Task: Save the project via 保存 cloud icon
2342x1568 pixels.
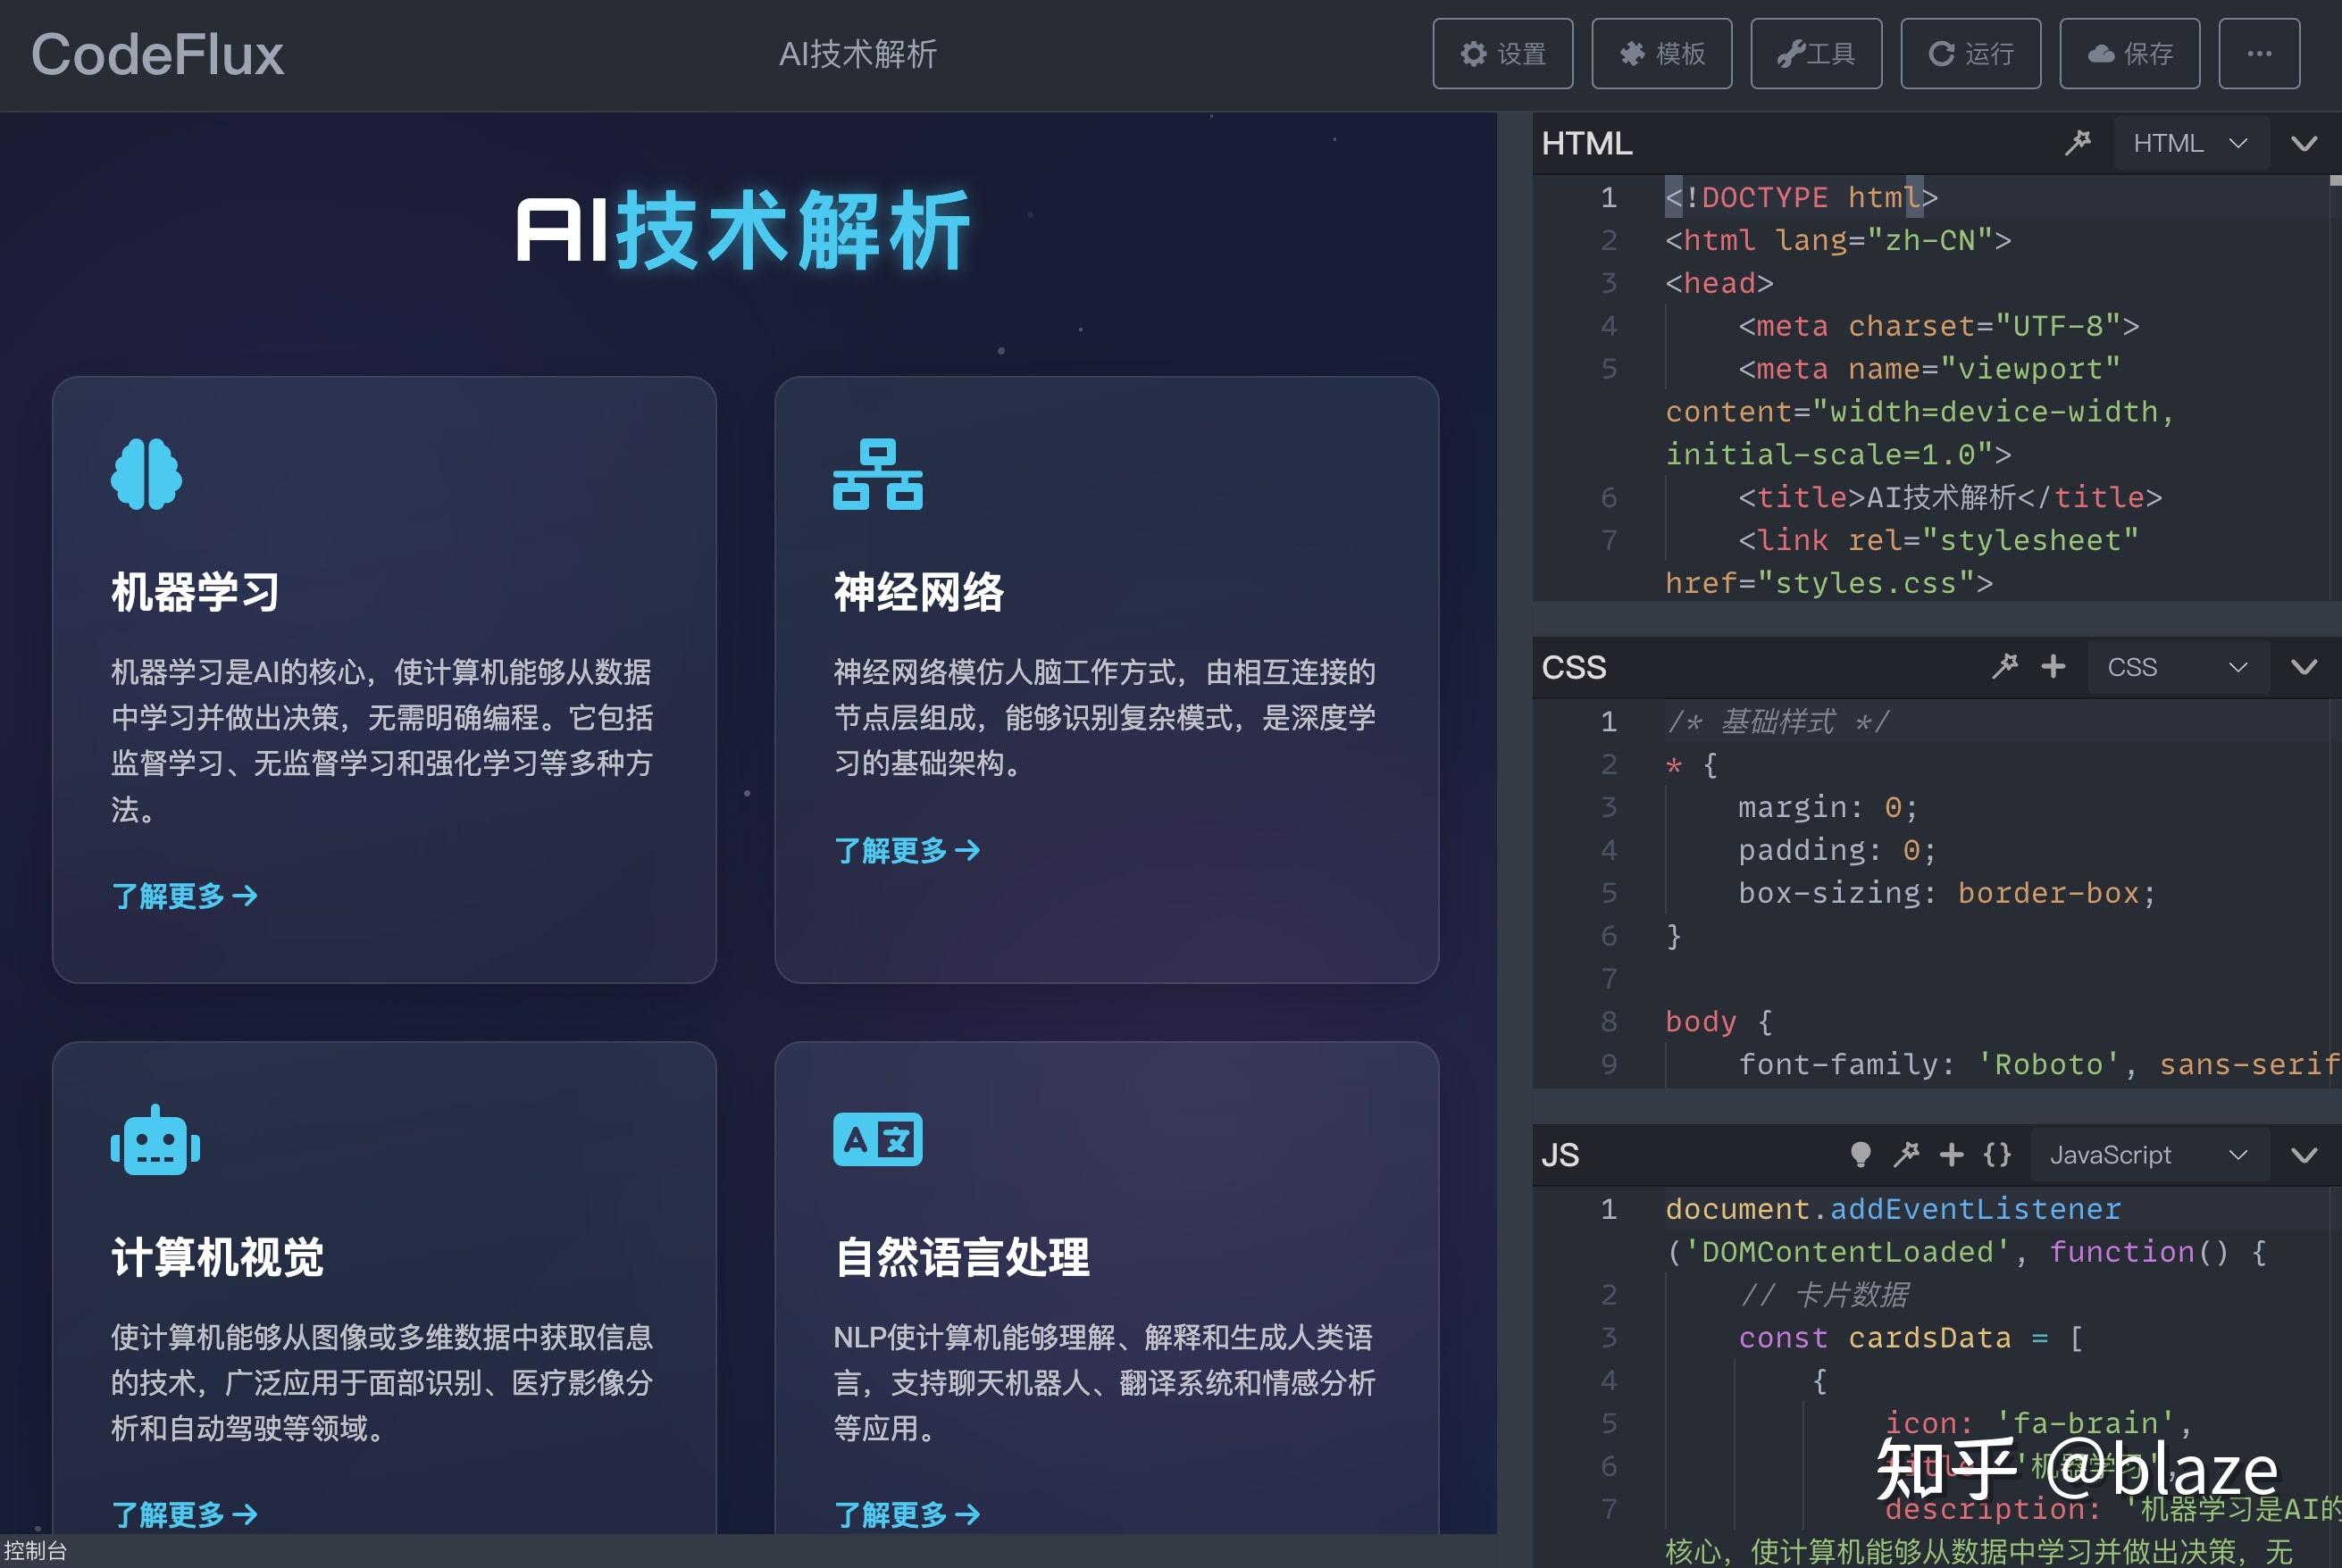Action: coord(2129,54)
